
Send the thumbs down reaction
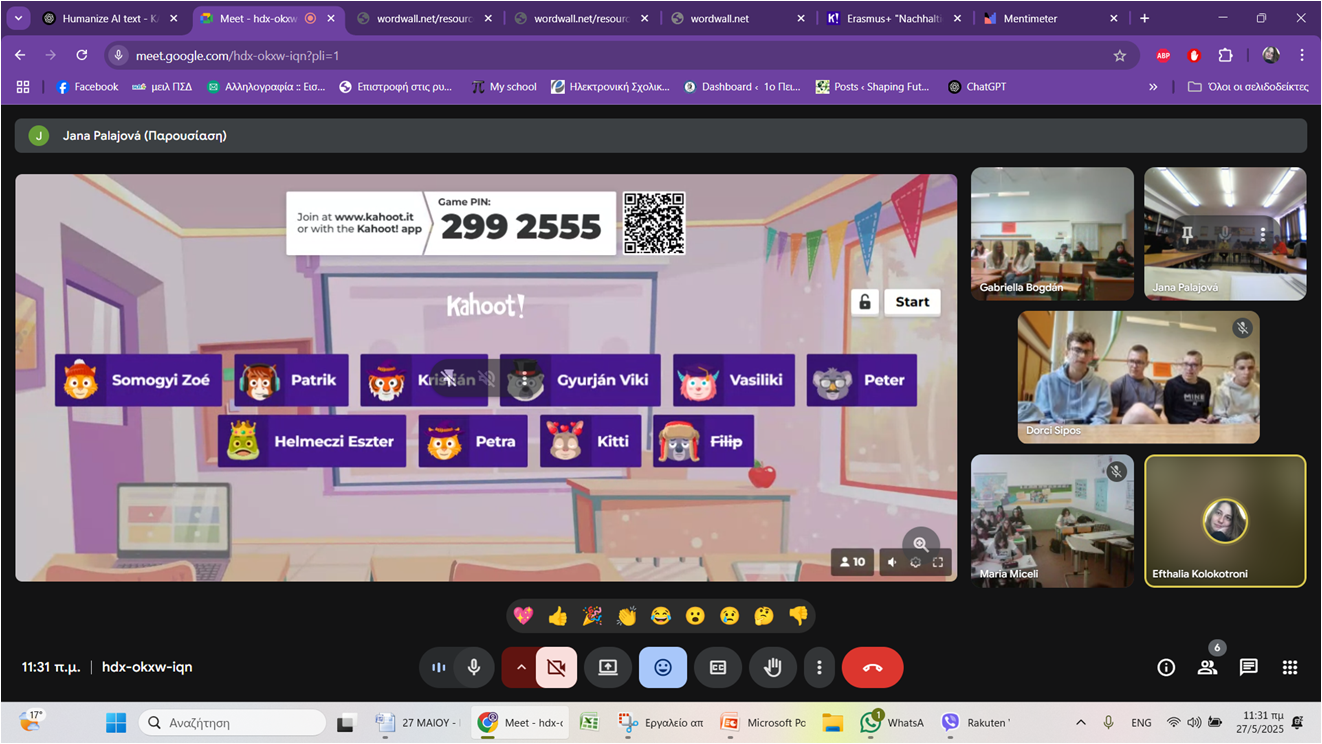point(798,616)
